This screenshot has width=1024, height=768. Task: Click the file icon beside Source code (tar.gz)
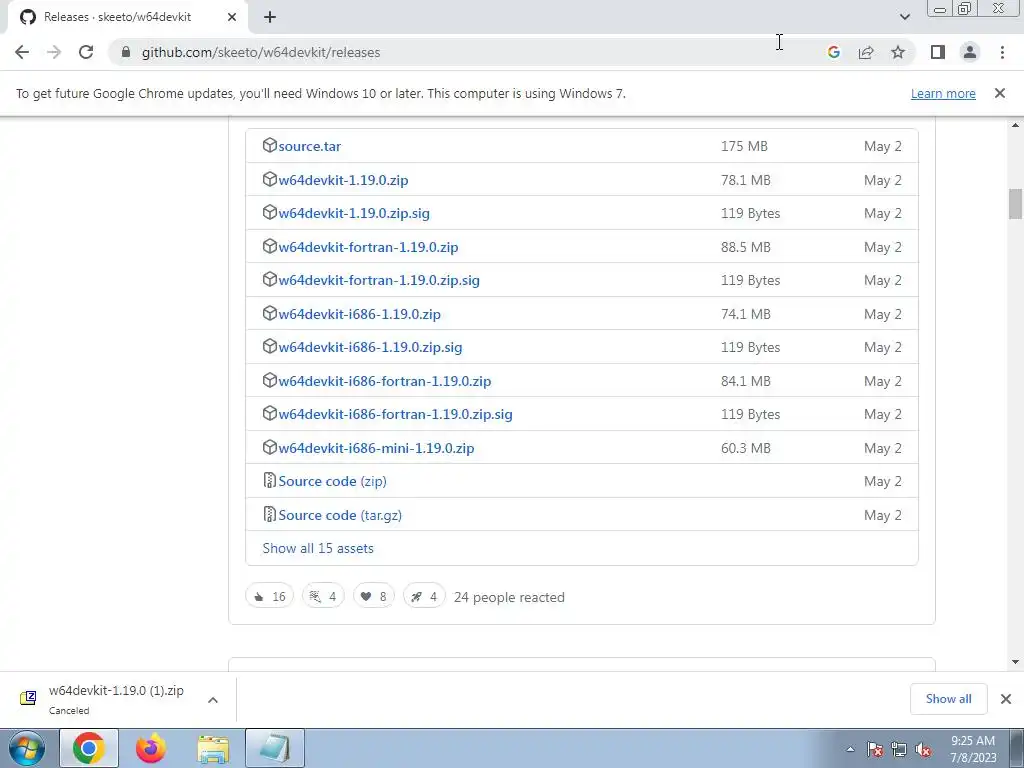(x=270, y=515)
